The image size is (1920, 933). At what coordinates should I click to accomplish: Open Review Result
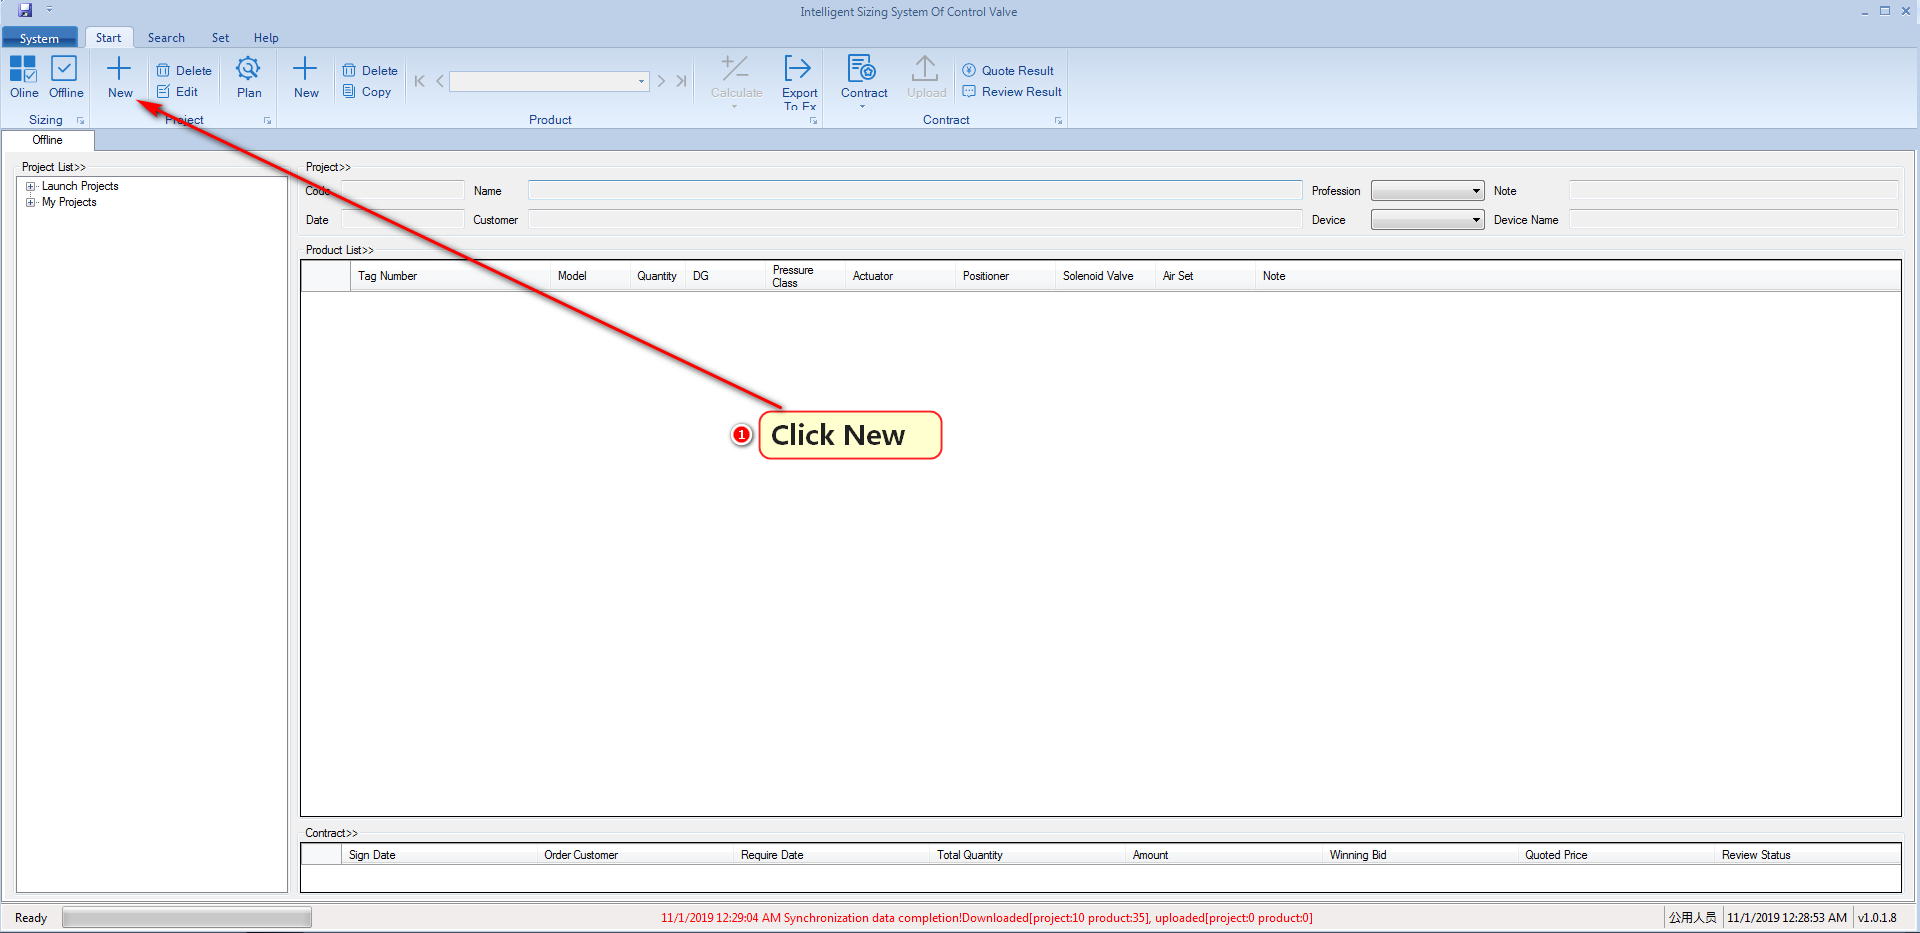click(1012, 92)
